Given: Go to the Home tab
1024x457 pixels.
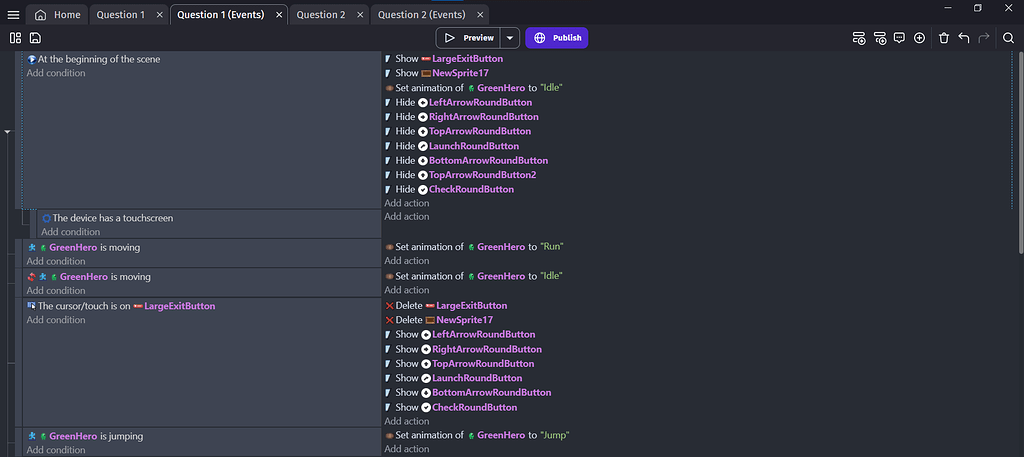Looking at the screenshot, I should pyautogui.click(x=58, y=15).
